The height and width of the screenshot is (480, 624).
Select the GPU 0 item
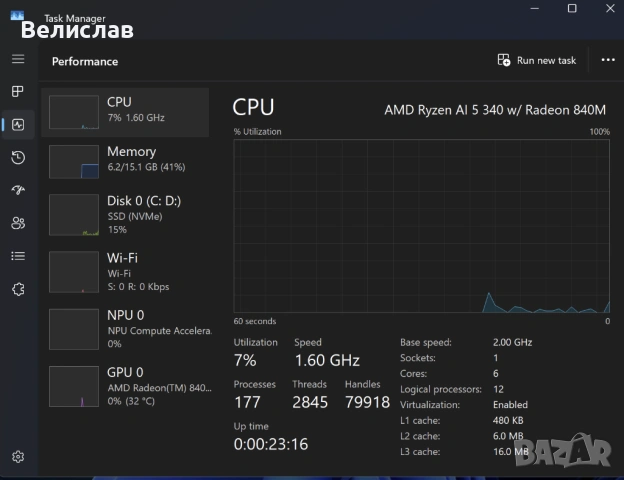126,386
